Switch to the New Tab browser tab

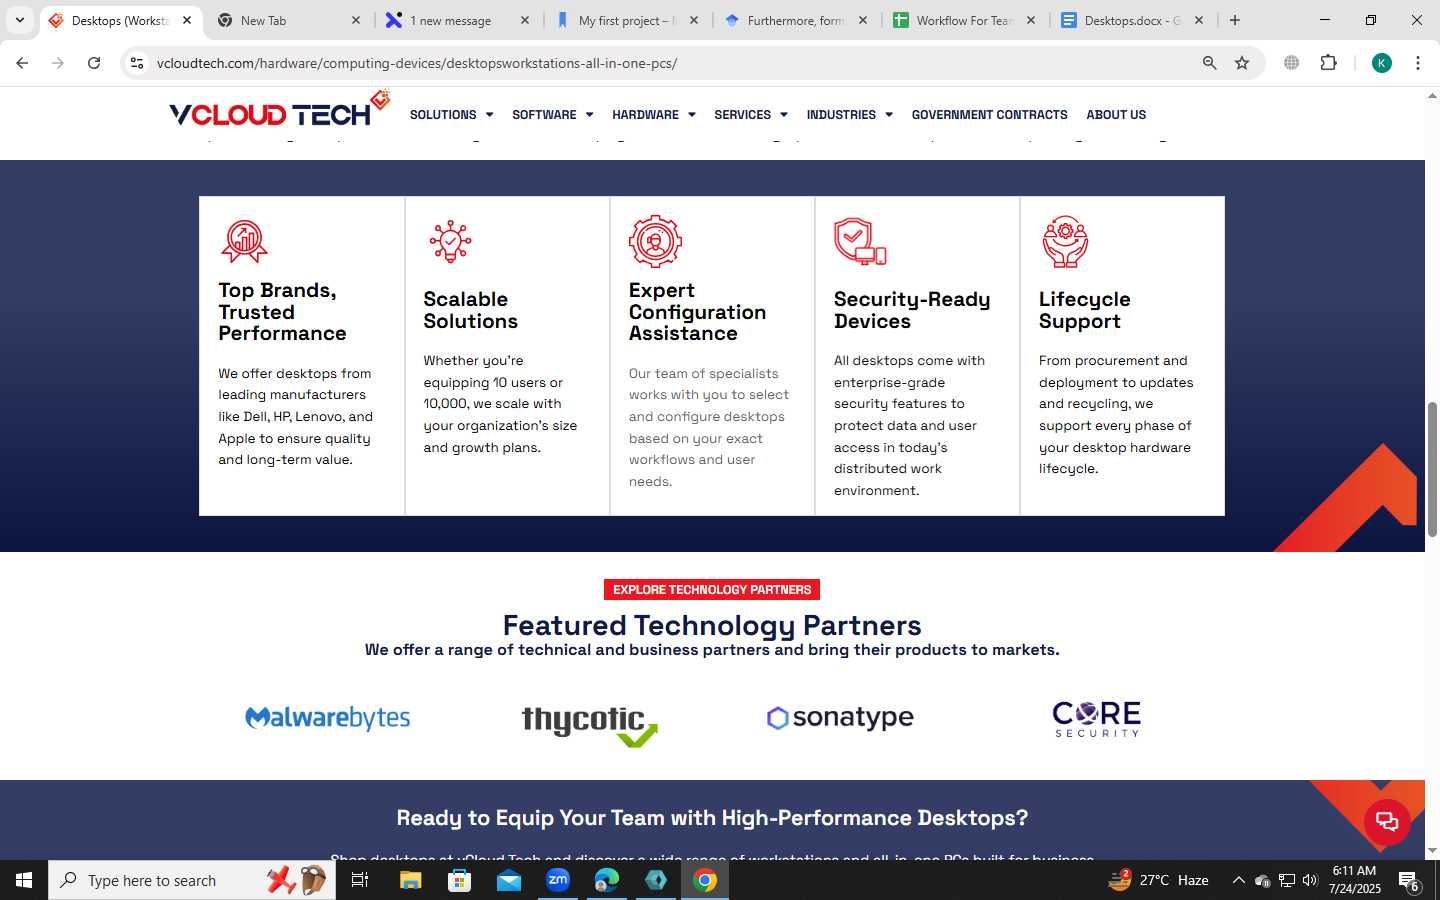click(x=290, y=20)
